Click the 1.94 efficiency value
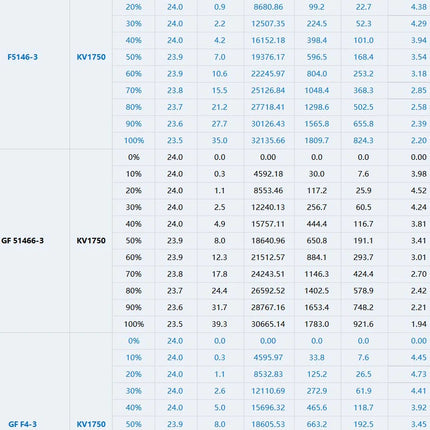This screenshot has width=430, height=430. point(419,324)
